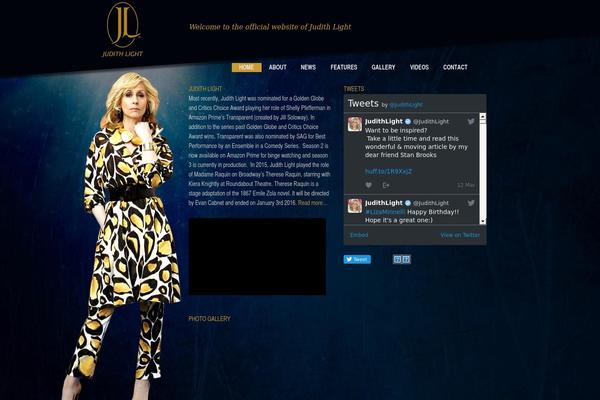This screenshot has height=400, width=600.
Task: Go to the ABOUT page
Action: pos(278,67)
